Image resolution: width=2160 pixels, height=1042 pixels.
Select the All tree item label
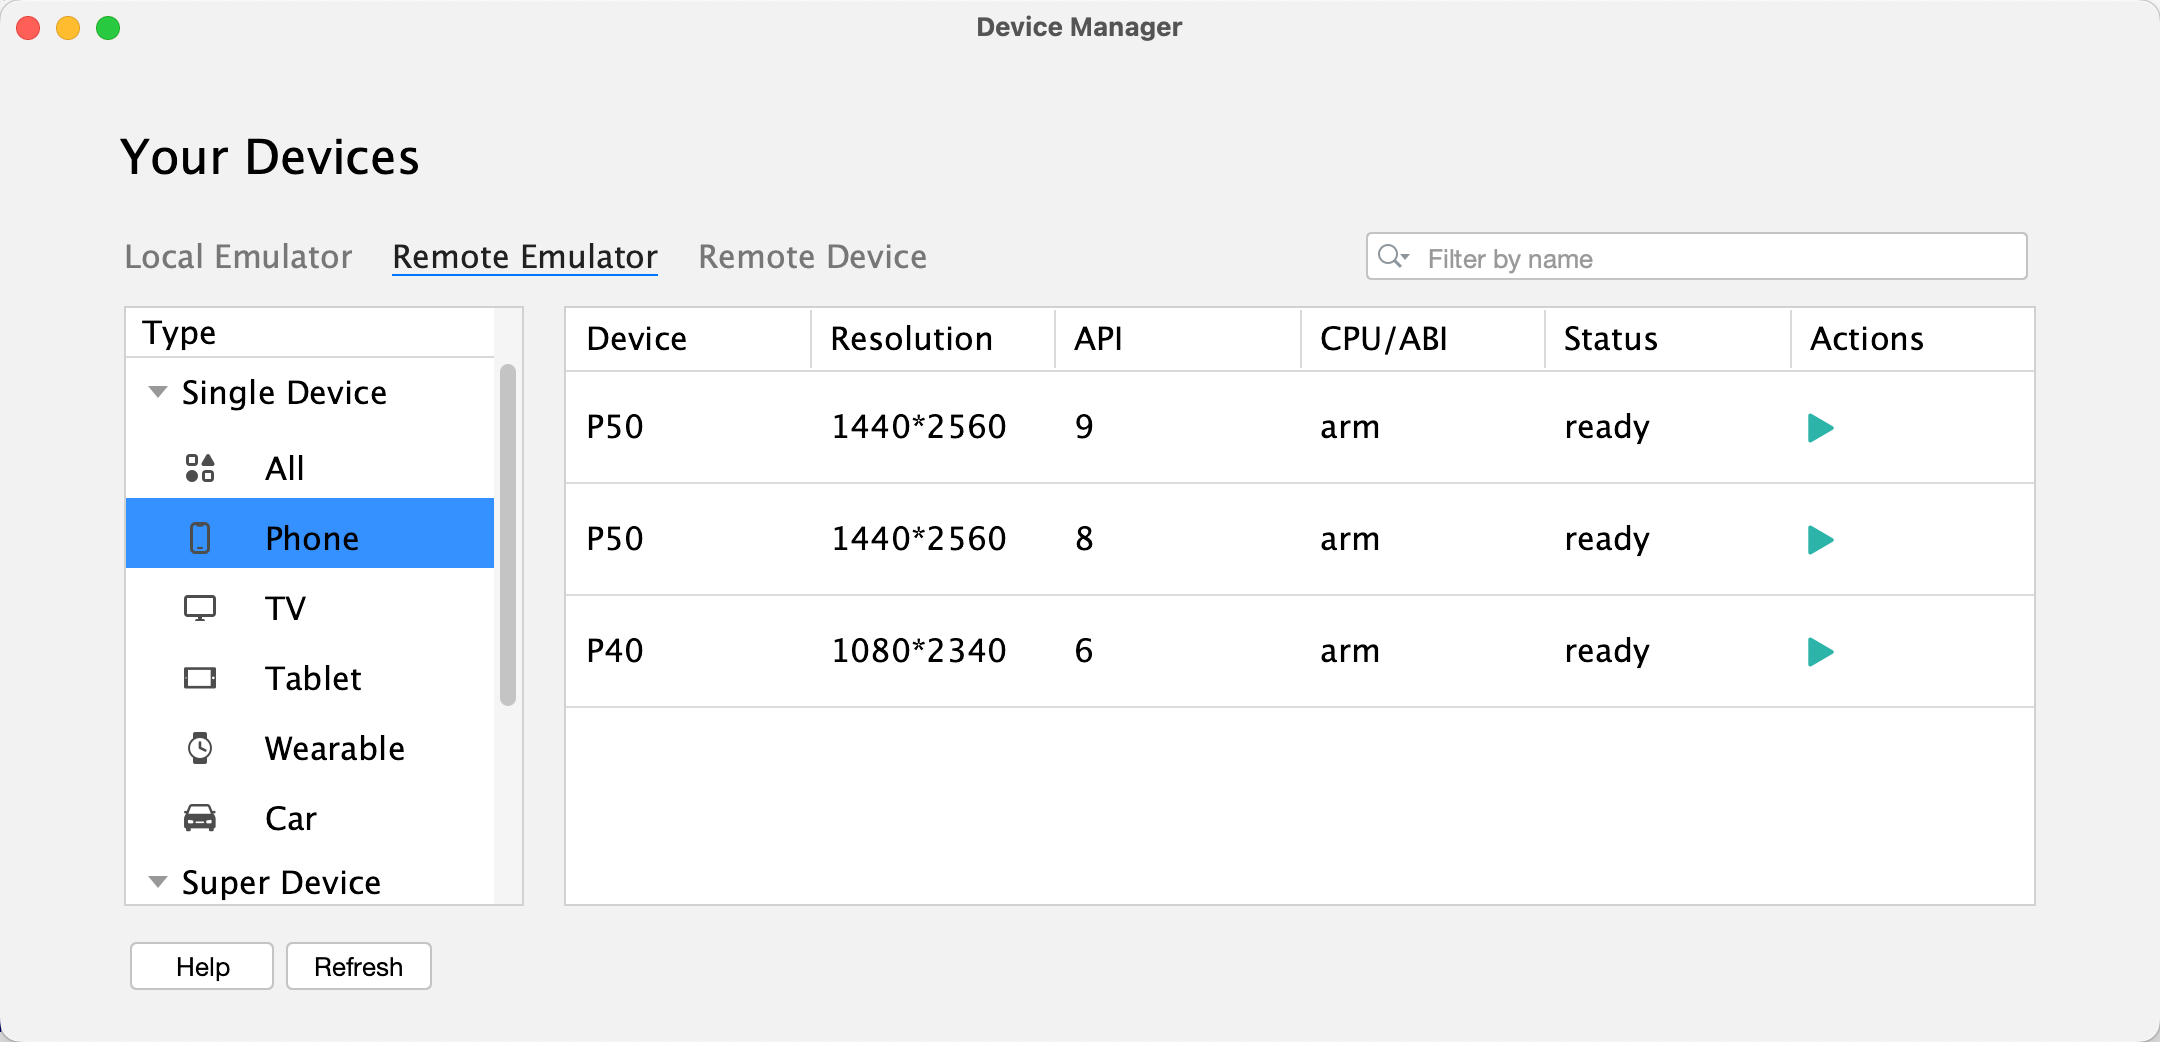(285, 468)
